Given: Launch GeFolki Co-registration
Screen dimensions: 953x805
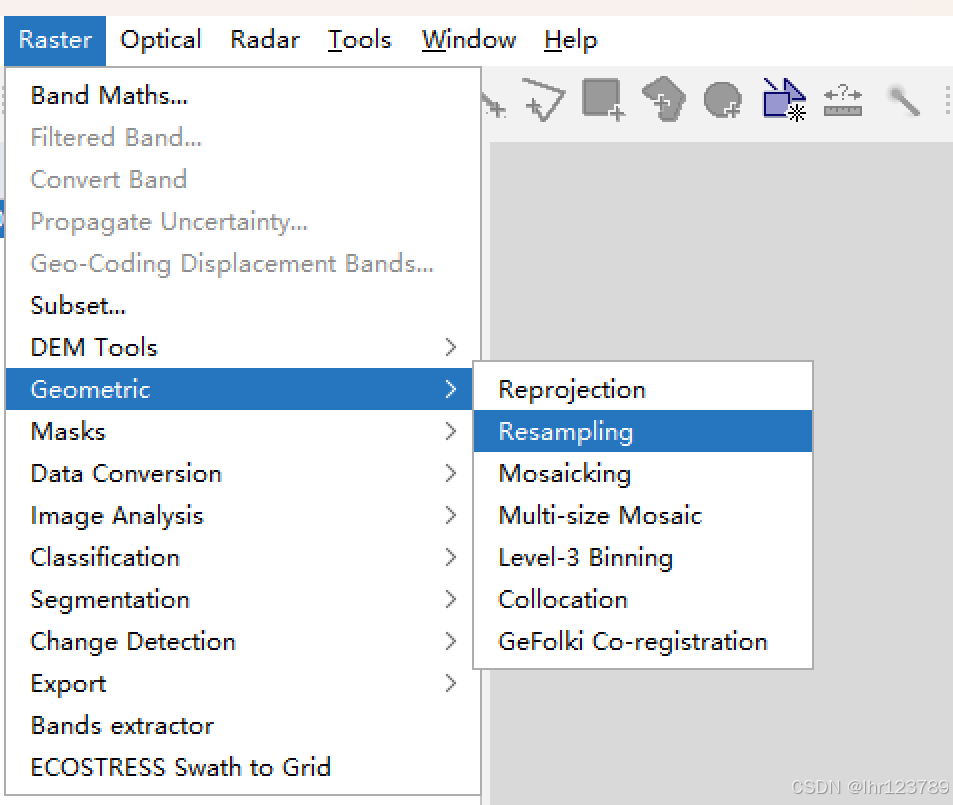Looking at the screenshot, I should coord(643,641).
